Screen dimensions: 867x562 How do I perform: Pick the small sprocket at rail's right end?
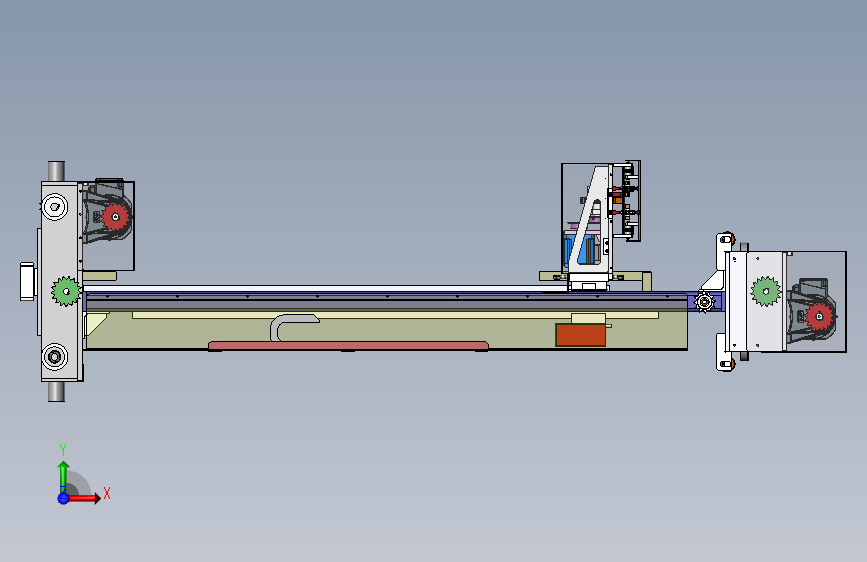(704, 302)
